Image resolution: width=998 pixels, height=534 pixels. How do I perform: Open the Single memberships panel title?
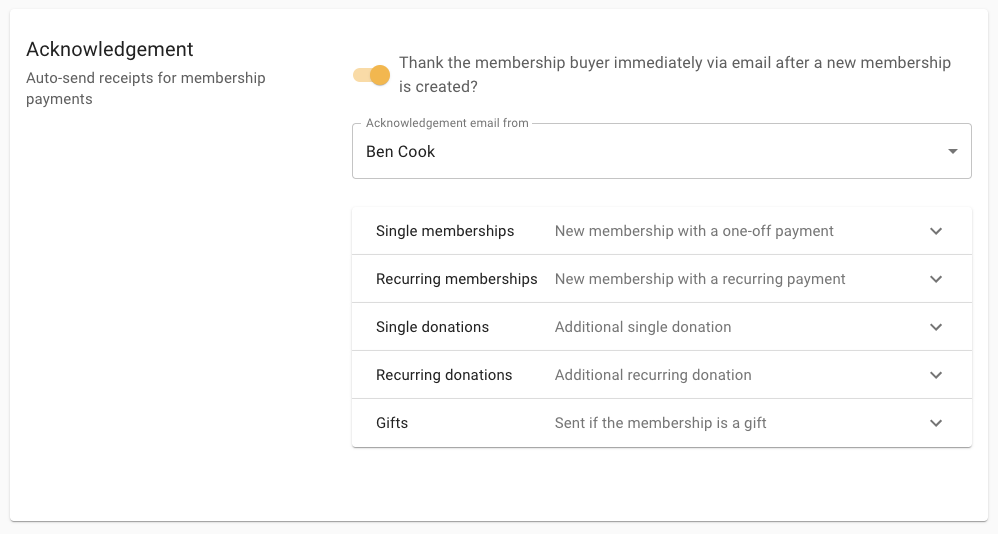445,231
